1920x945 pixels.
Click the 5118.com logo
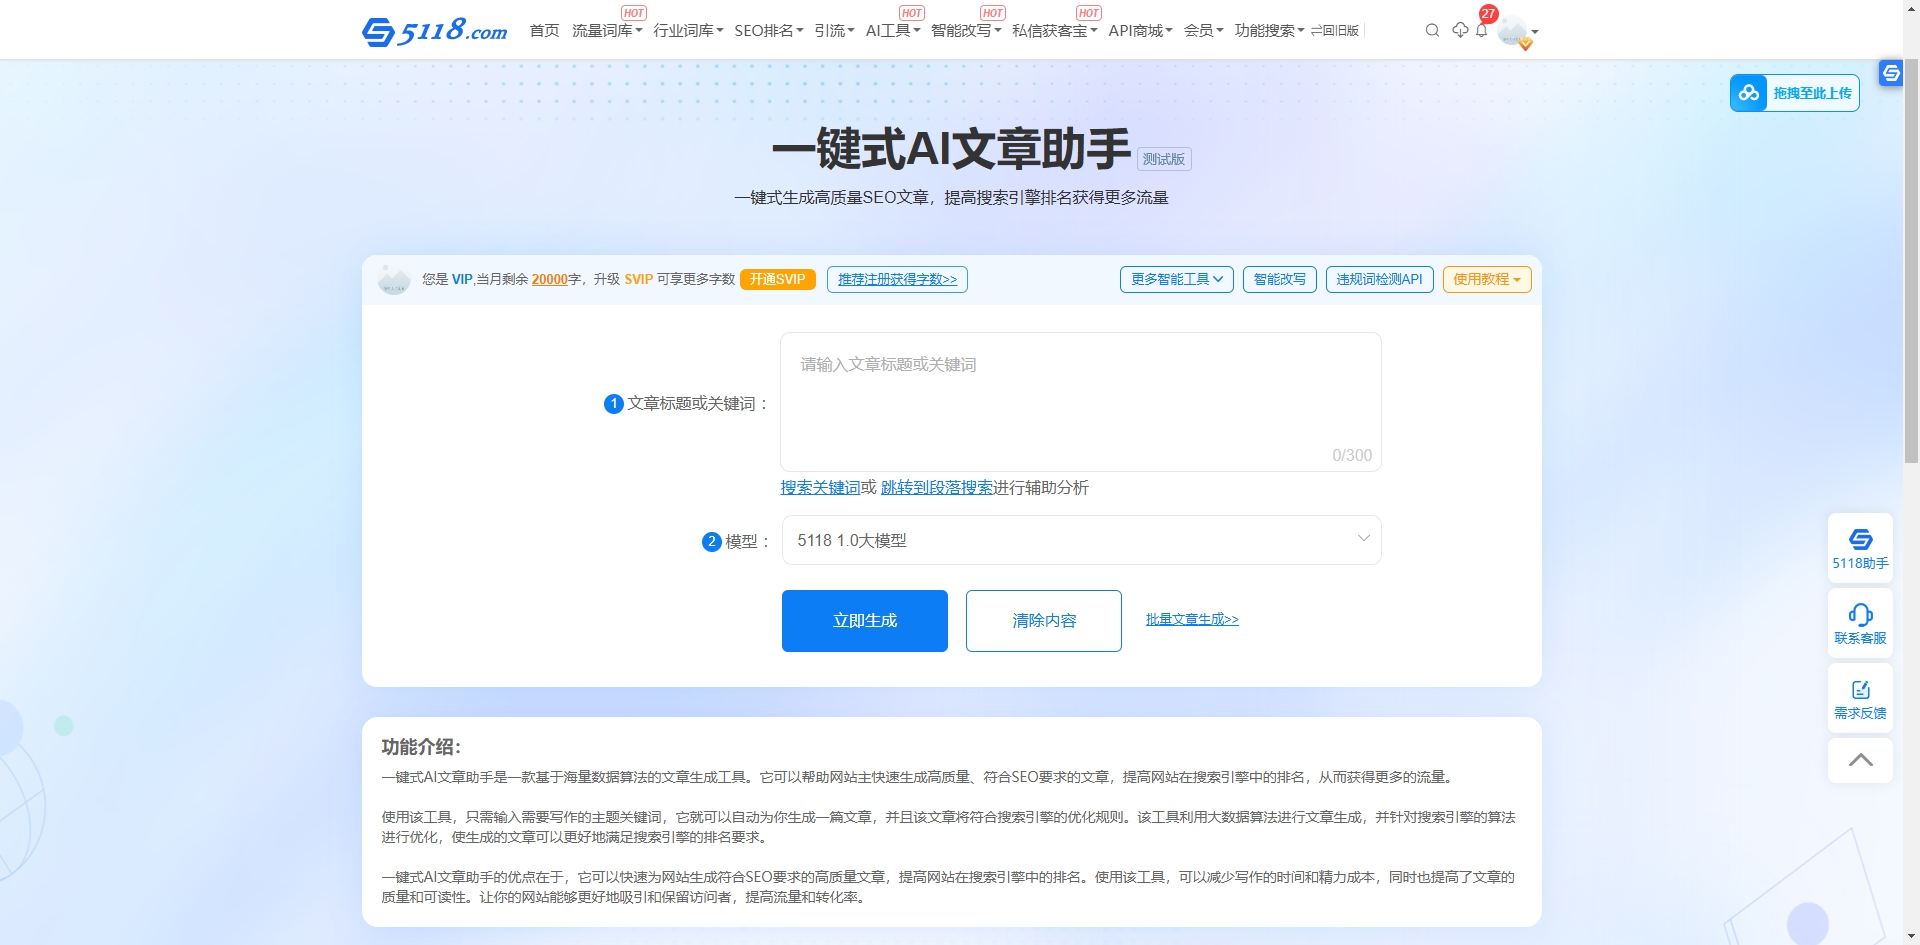pos(434,30)
